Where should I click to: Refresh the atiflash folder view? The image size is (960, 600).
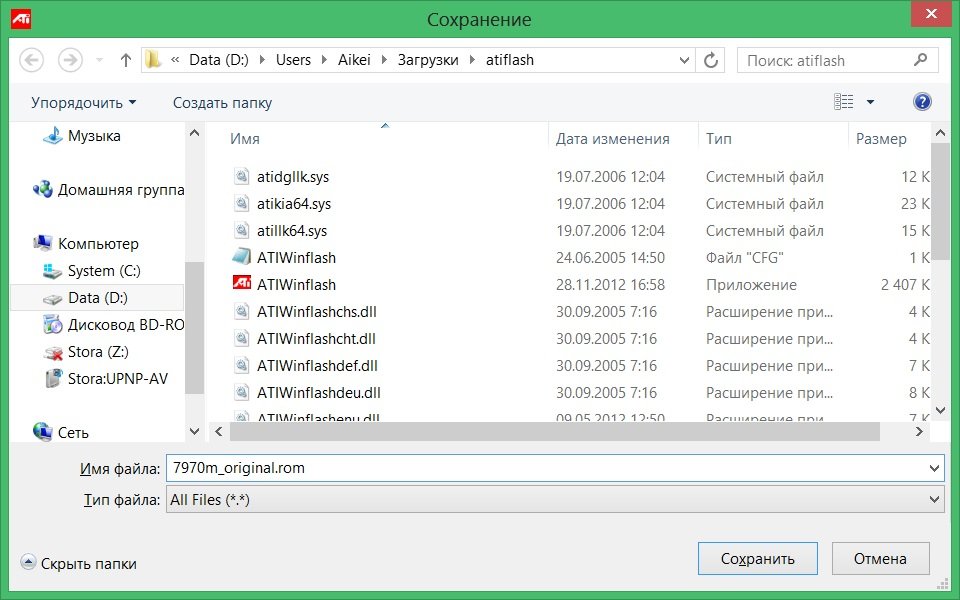(x=710, y=60)
